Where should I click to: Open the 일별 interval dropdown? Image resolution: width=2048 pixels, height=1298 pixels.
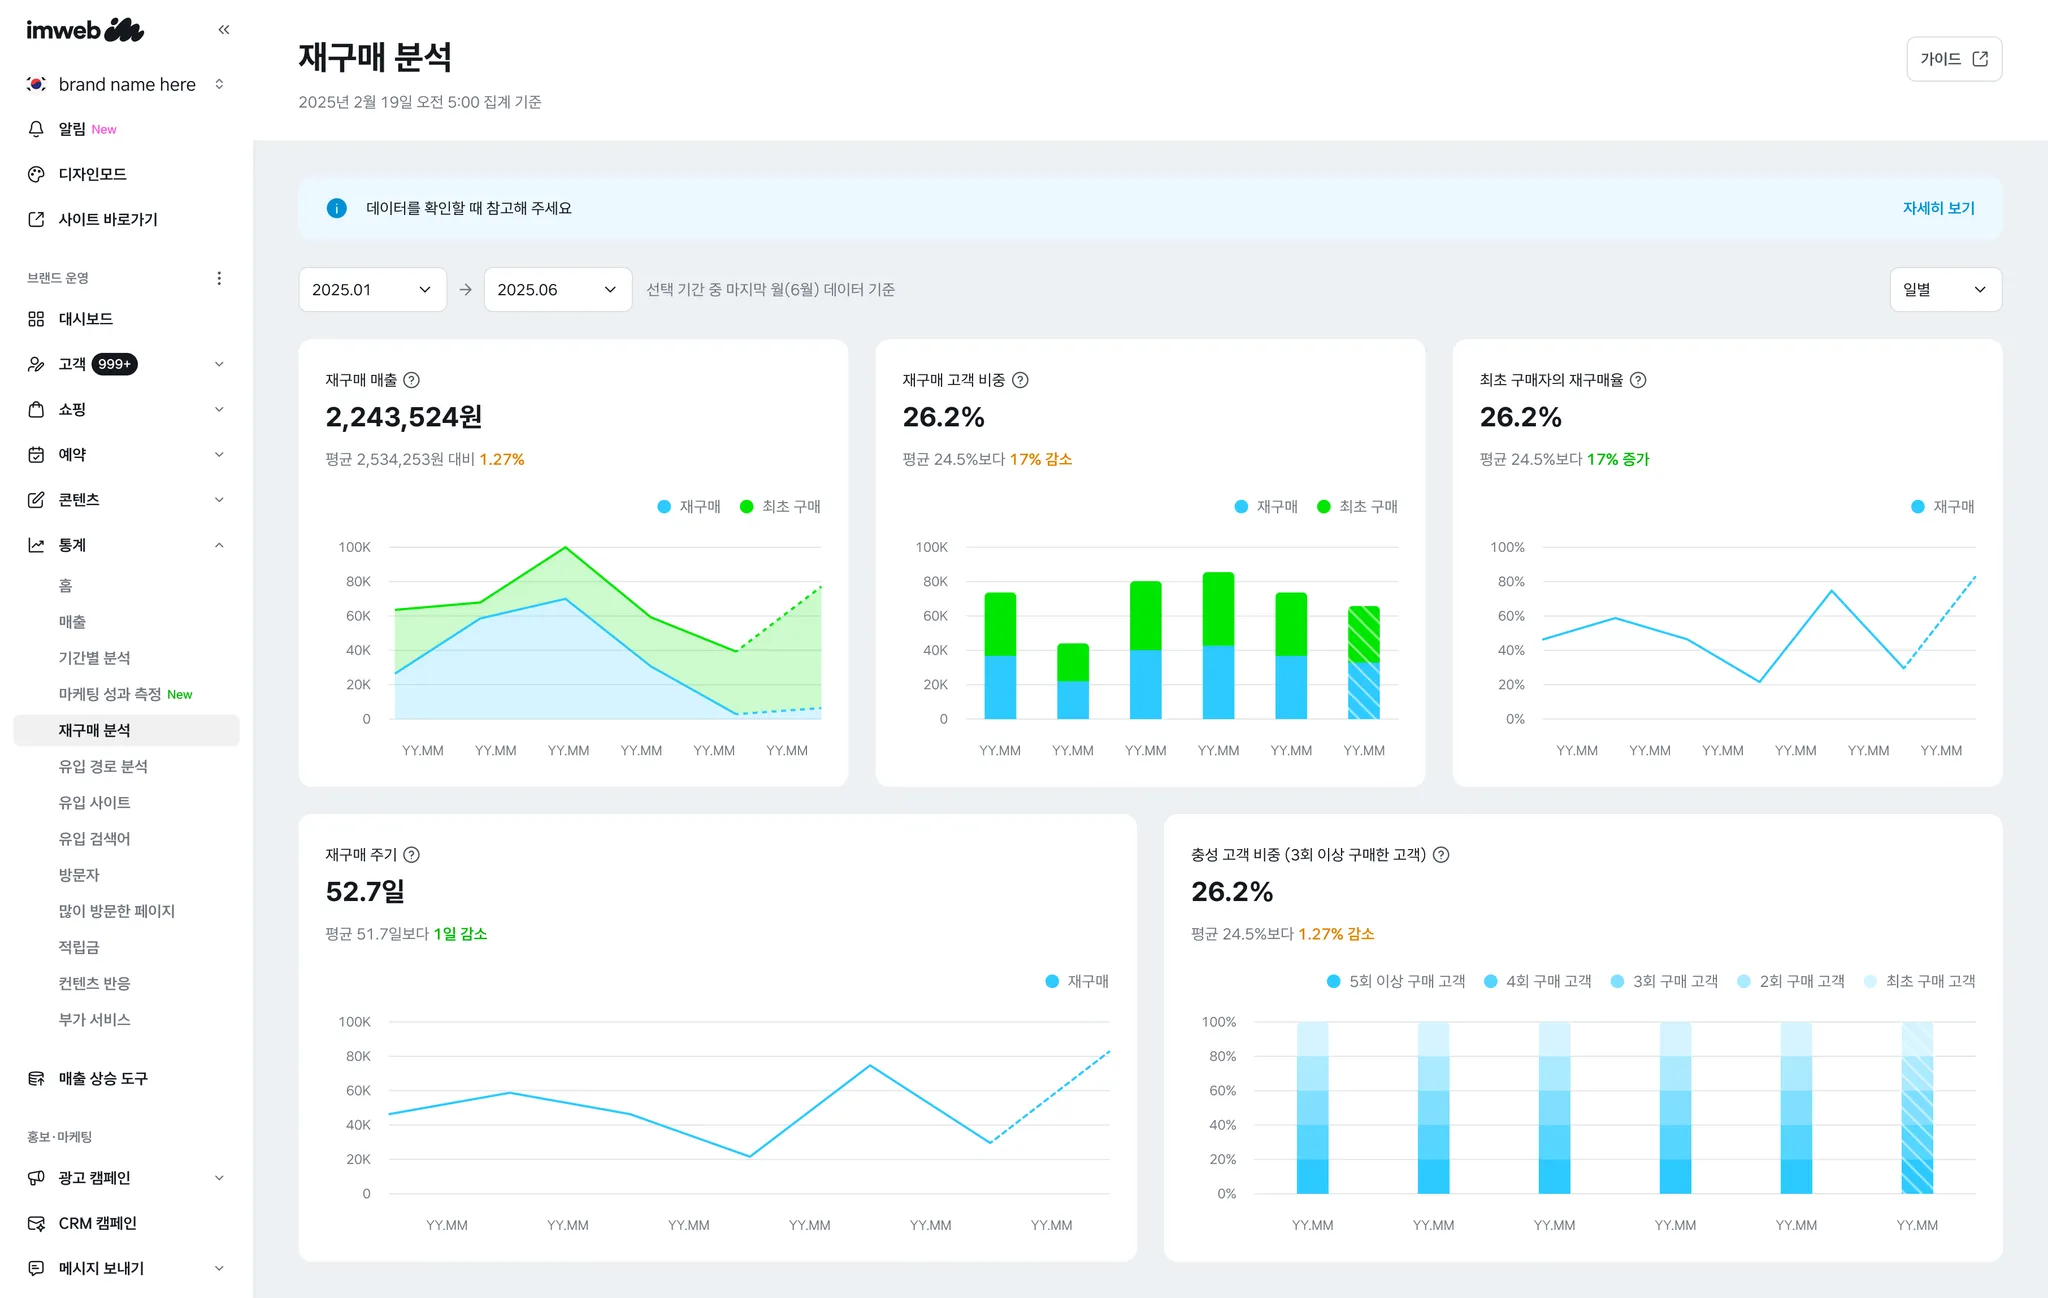pyautogui.click(x=1945, y=290)
